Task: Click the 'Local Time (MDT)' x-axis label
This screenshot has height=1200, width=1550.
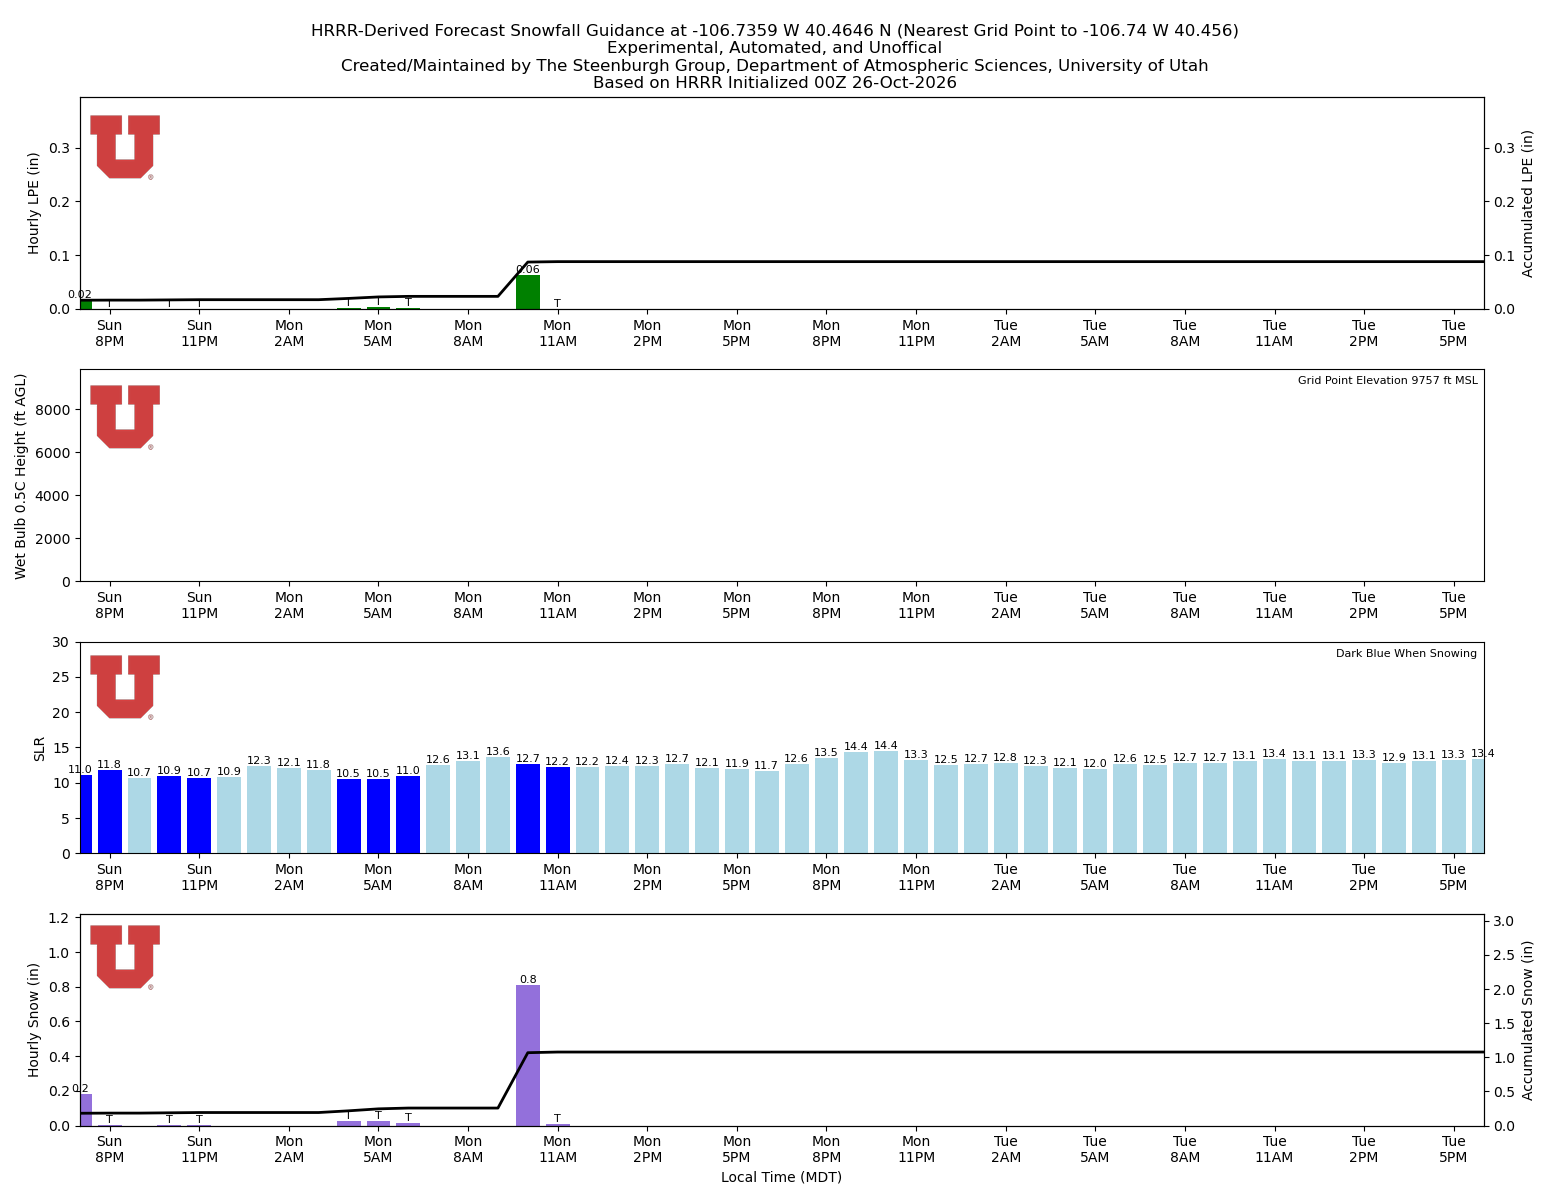Action: [782, 1177]
